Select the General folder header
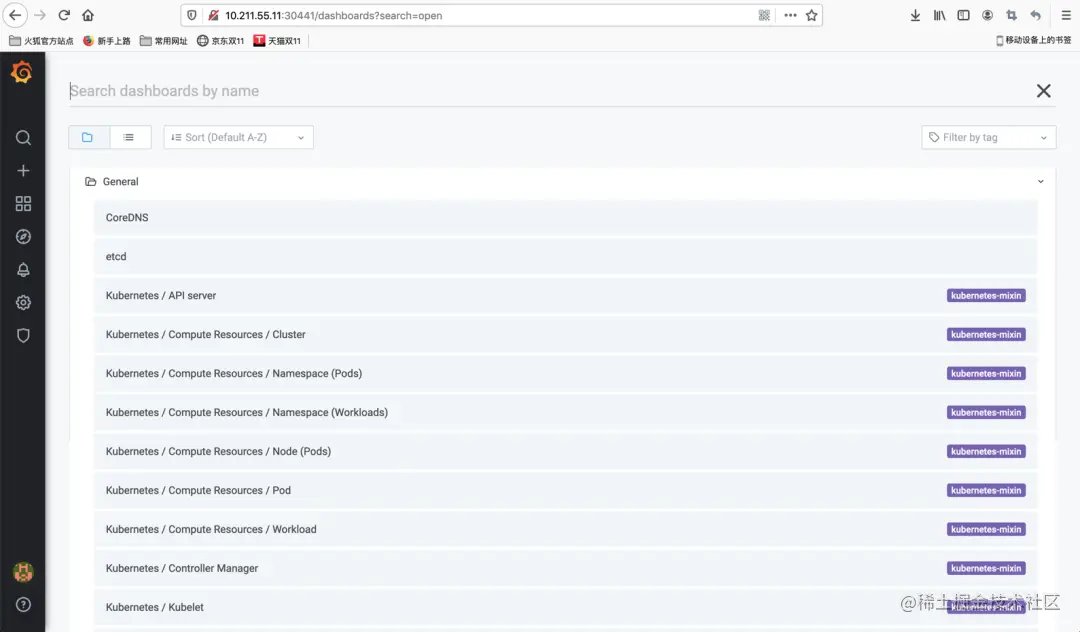1080x632 pixels. (x=563, y=182)
